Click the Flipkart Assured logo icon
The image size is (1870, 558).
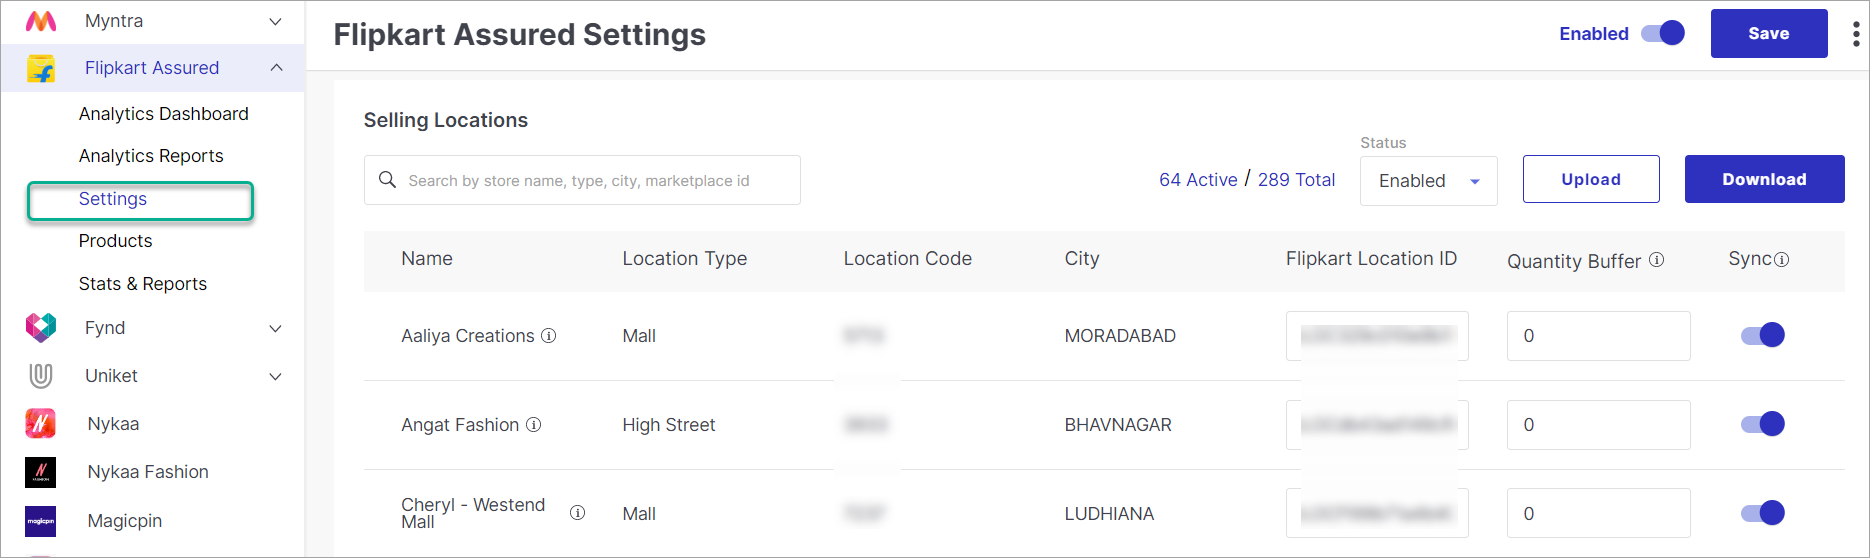(x=41, y=68)
